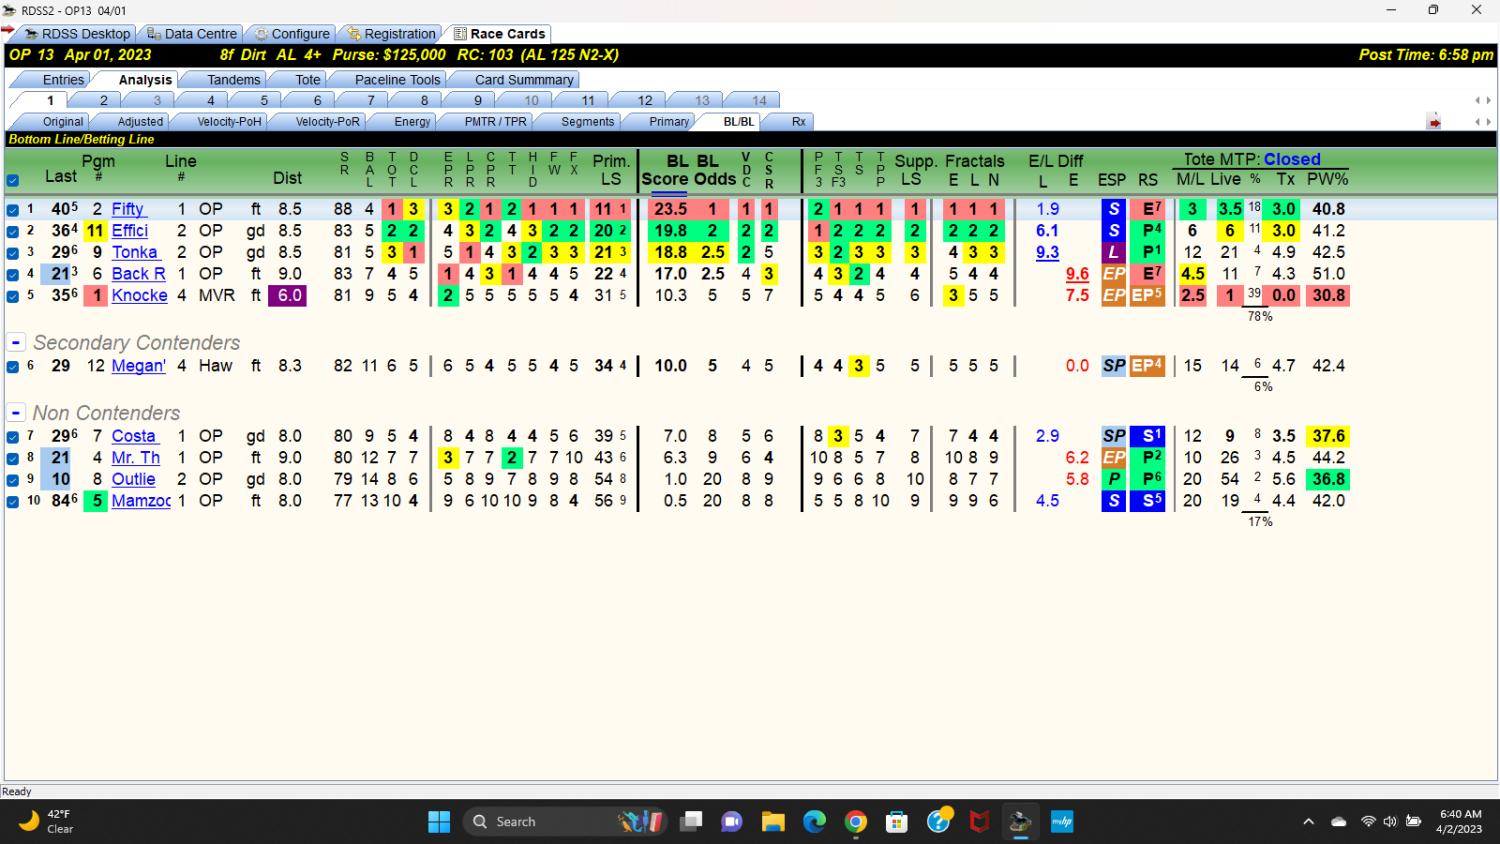Uncheck the checkbox for row 5 Knocke
The height and width of the screenshot is (844, 1500).
coord(13,296)
